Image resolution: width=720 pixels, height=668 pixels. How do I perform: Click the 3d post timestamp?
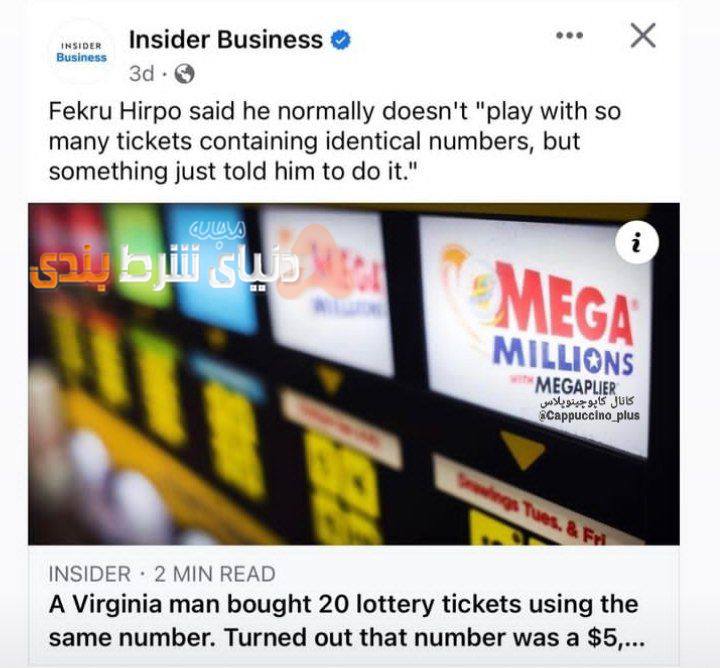click(141, 73)
